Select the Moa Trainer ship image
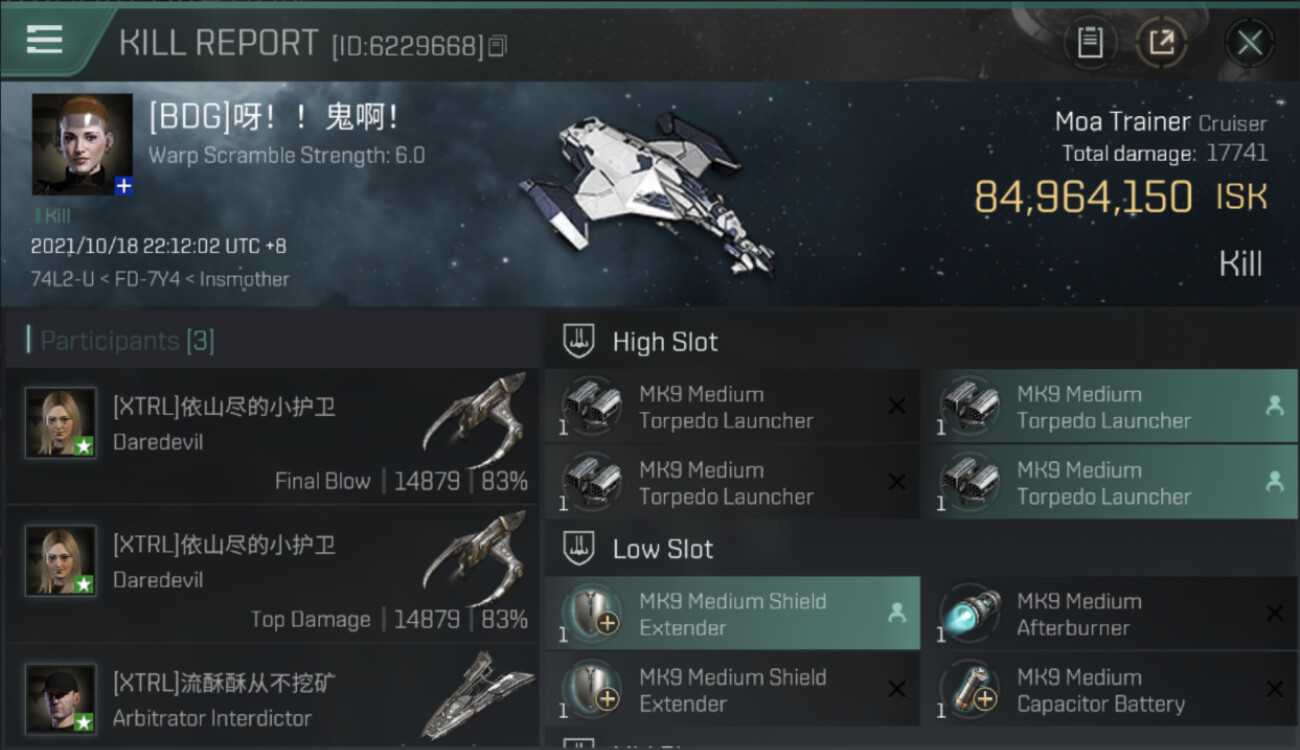Viewport: 1300px width, 750px height. coord(647,191)
